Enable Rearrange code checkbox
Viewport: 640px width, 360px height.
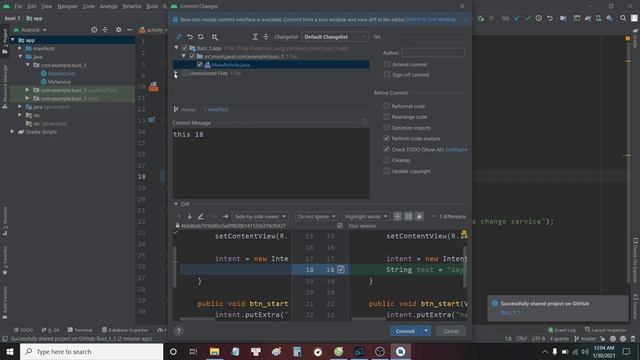(387, 117)
